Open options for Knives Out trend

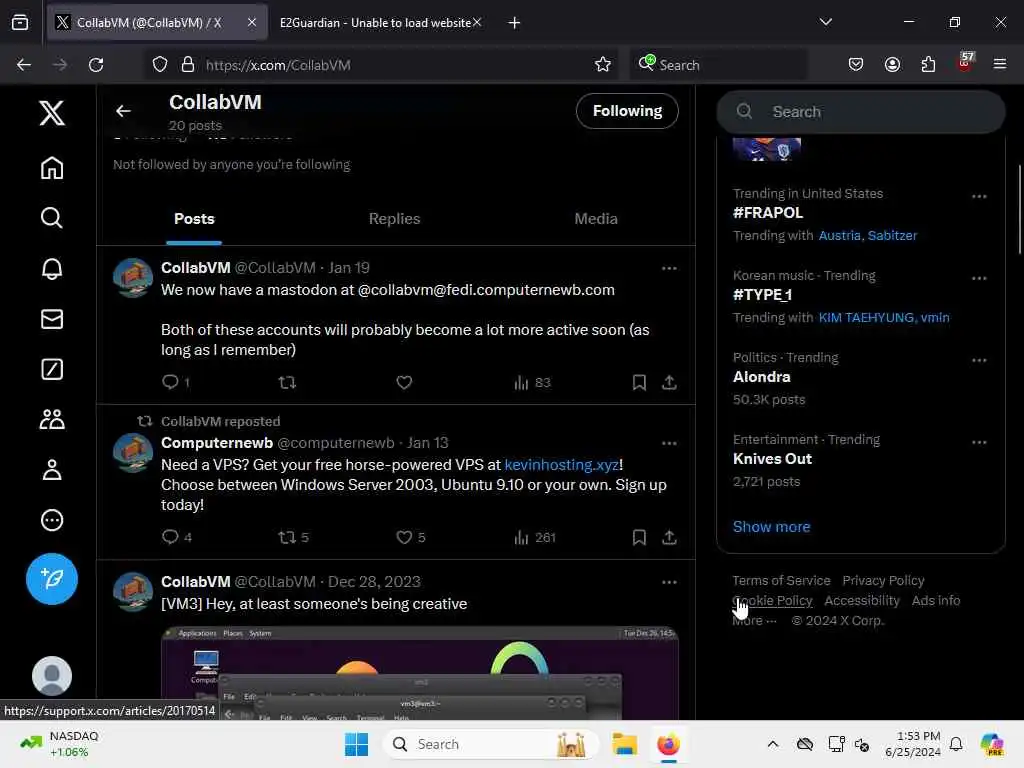[x=979, y=442]
